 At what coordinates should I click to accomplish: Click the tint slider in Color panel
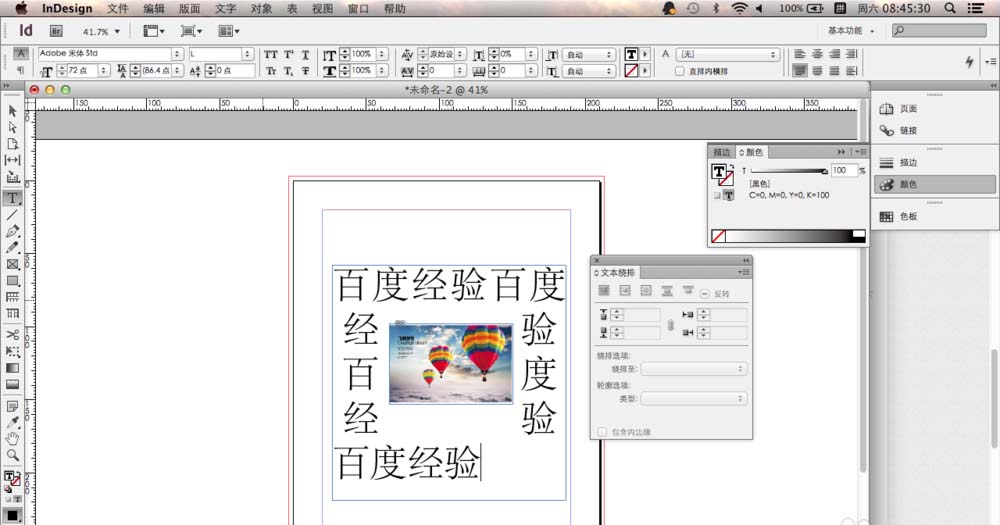(789, 171)
